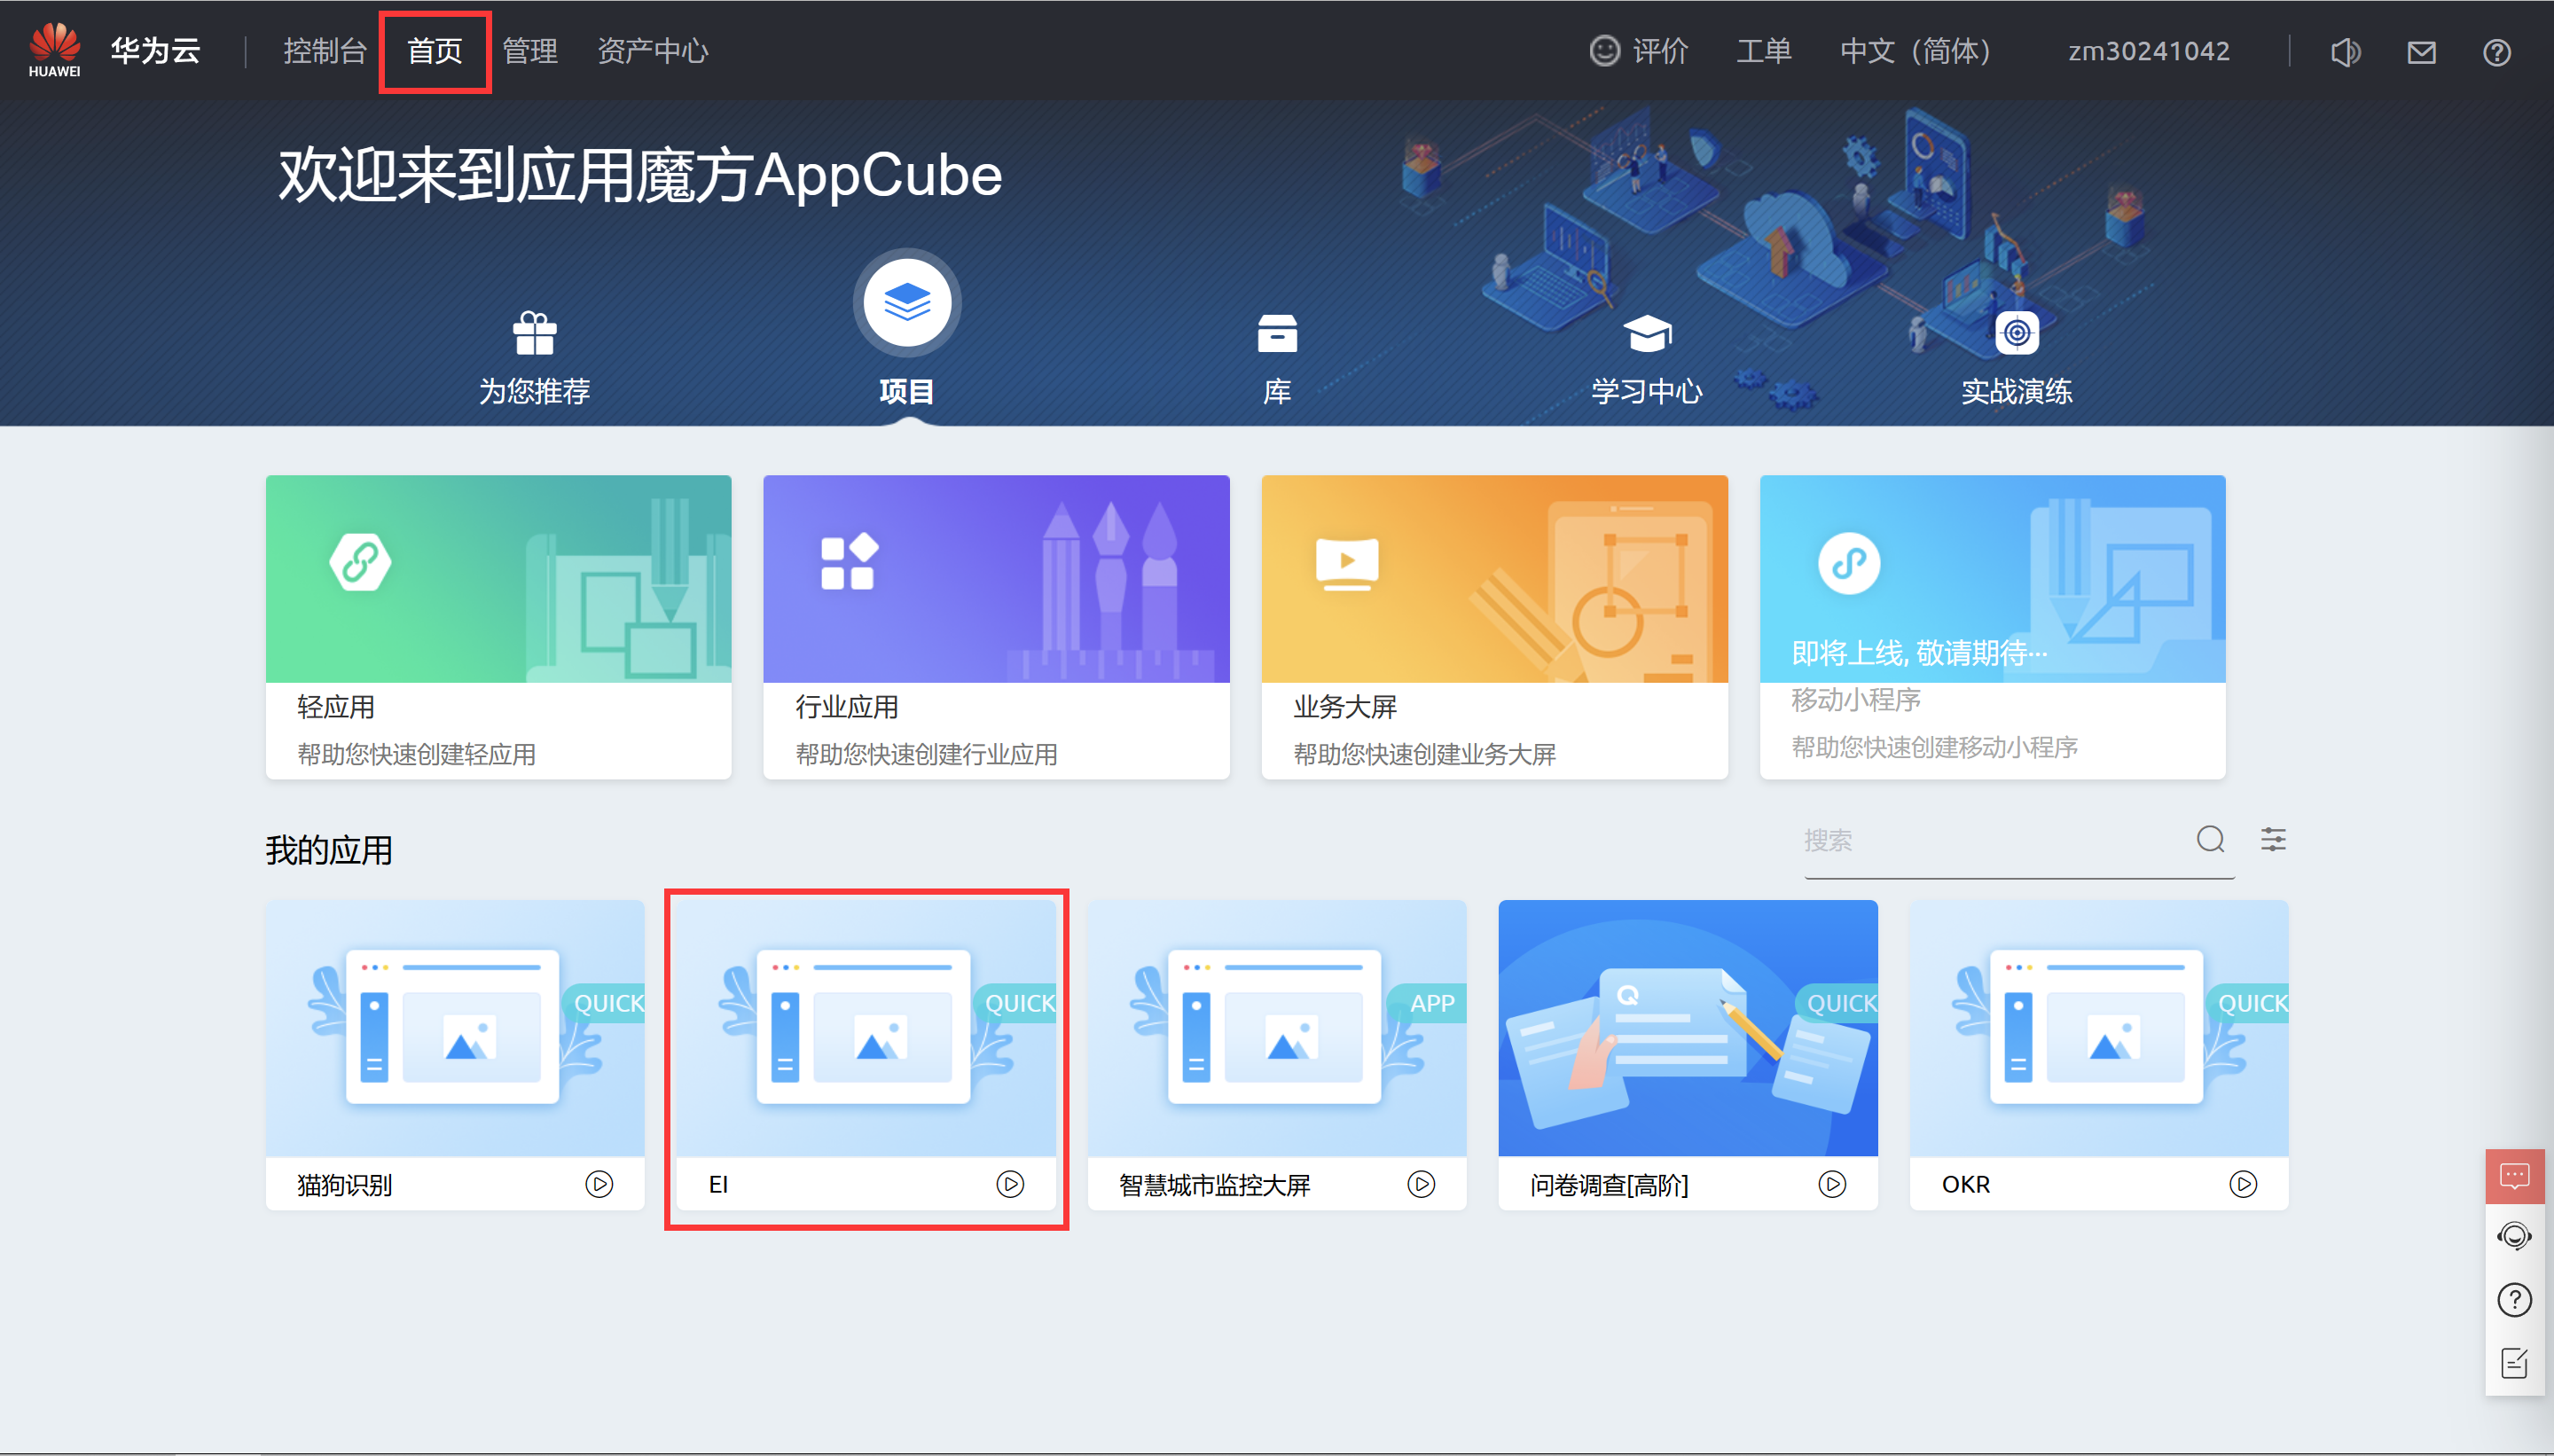Click the announcement speaker icon in header
Viewport: 2554px width, 1456px height.
coord(2345,52)
